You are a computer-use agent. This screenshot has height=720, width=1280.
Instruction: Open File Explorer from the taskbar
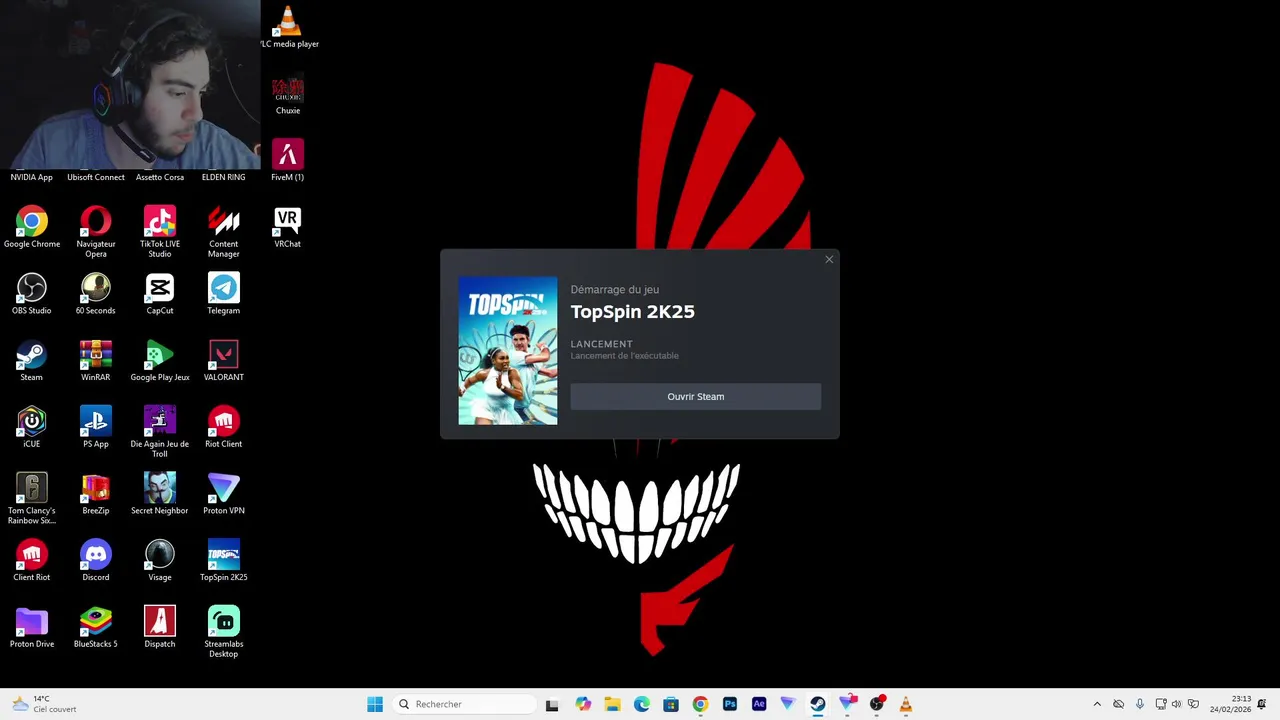tap(612, 704)
